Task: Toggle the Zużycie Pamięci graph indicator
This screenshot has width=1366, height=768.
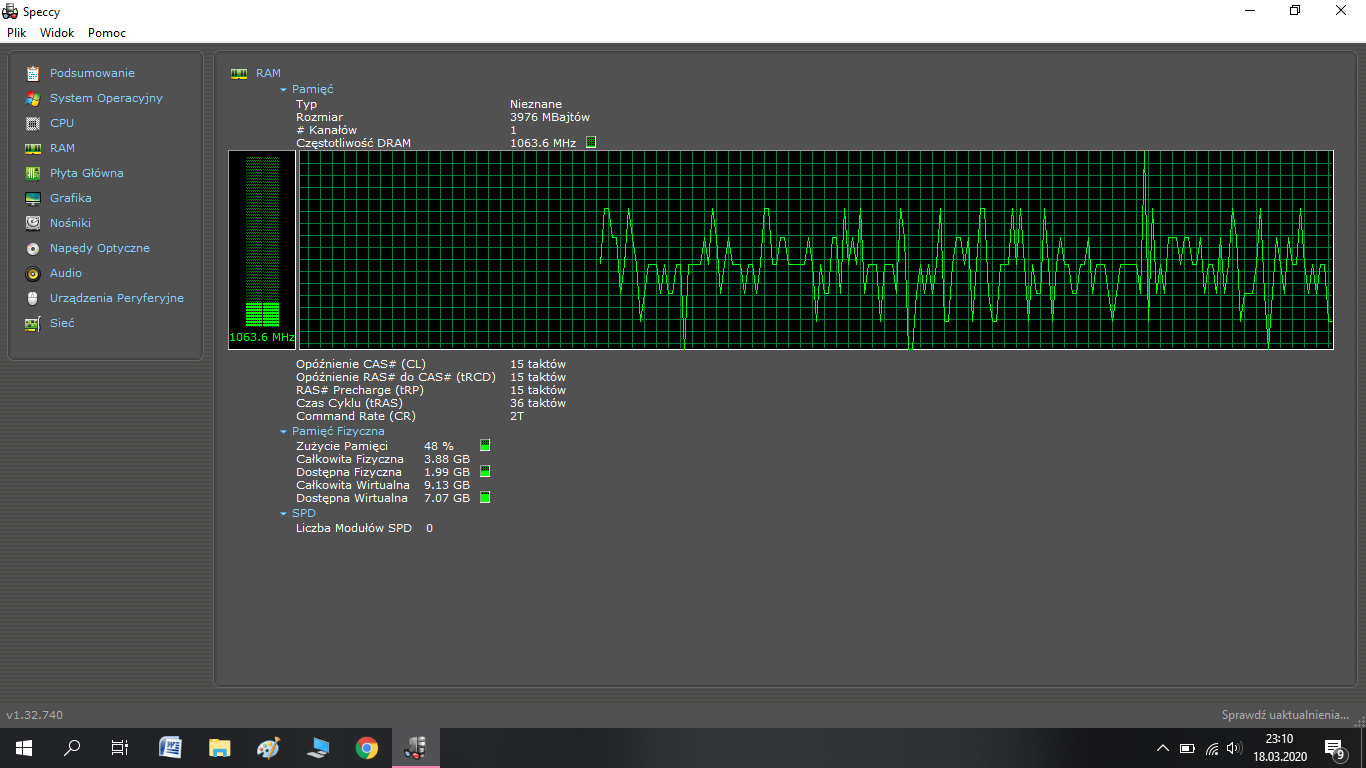Action: pos(485,446)
